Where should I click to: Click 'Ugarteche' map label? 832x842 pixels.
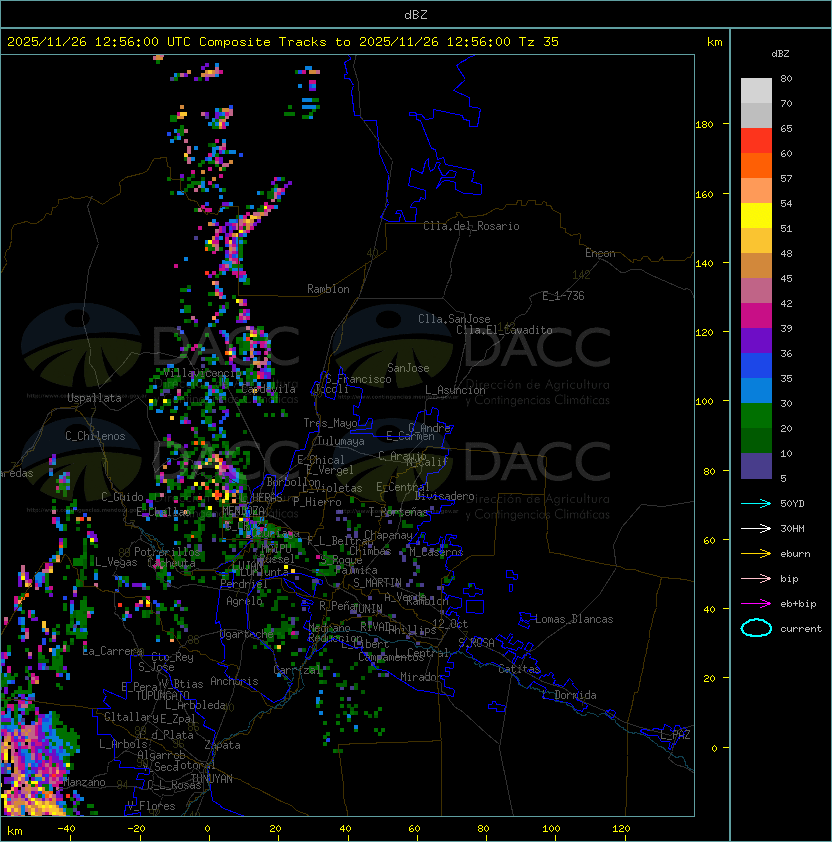tap(247, 634)
